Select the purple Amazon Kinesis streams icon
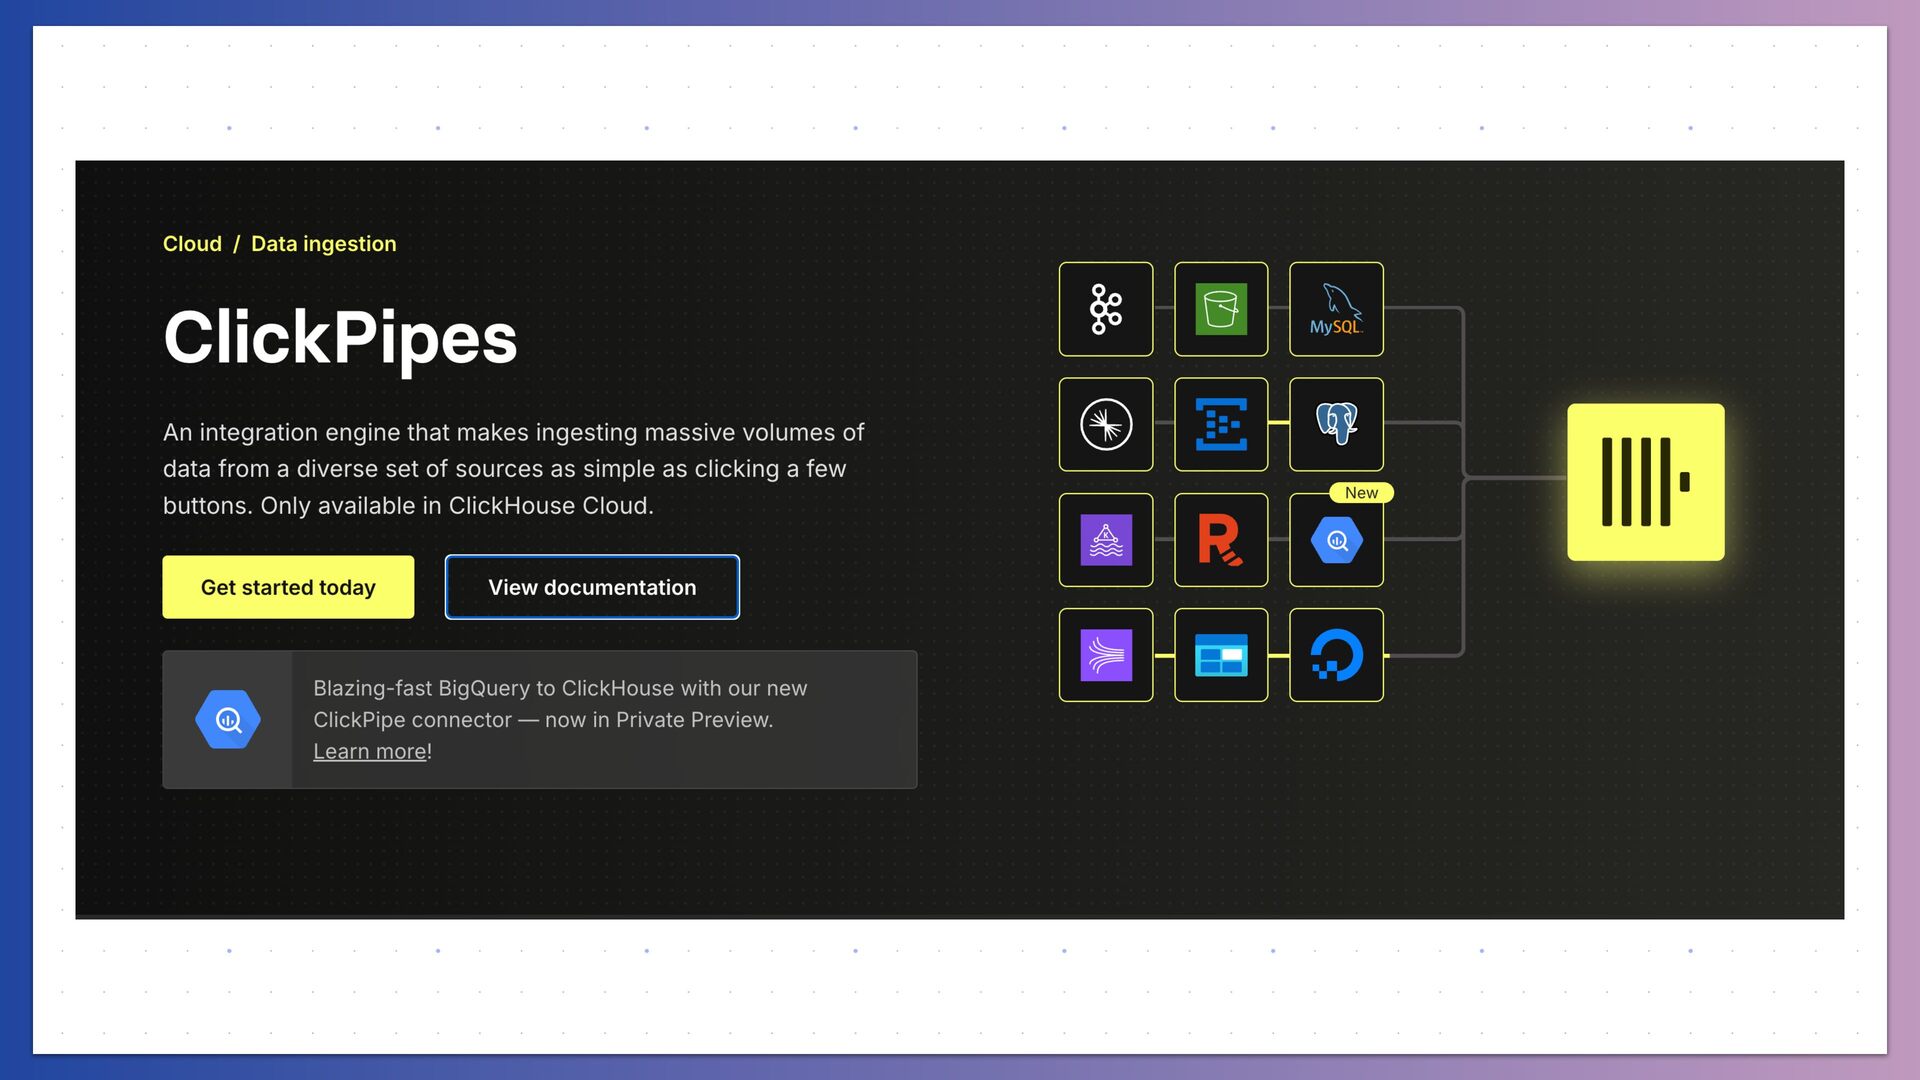The height and width of the screenshot is (1080, 1920). pyautogui.click(x=1105, y=655)
